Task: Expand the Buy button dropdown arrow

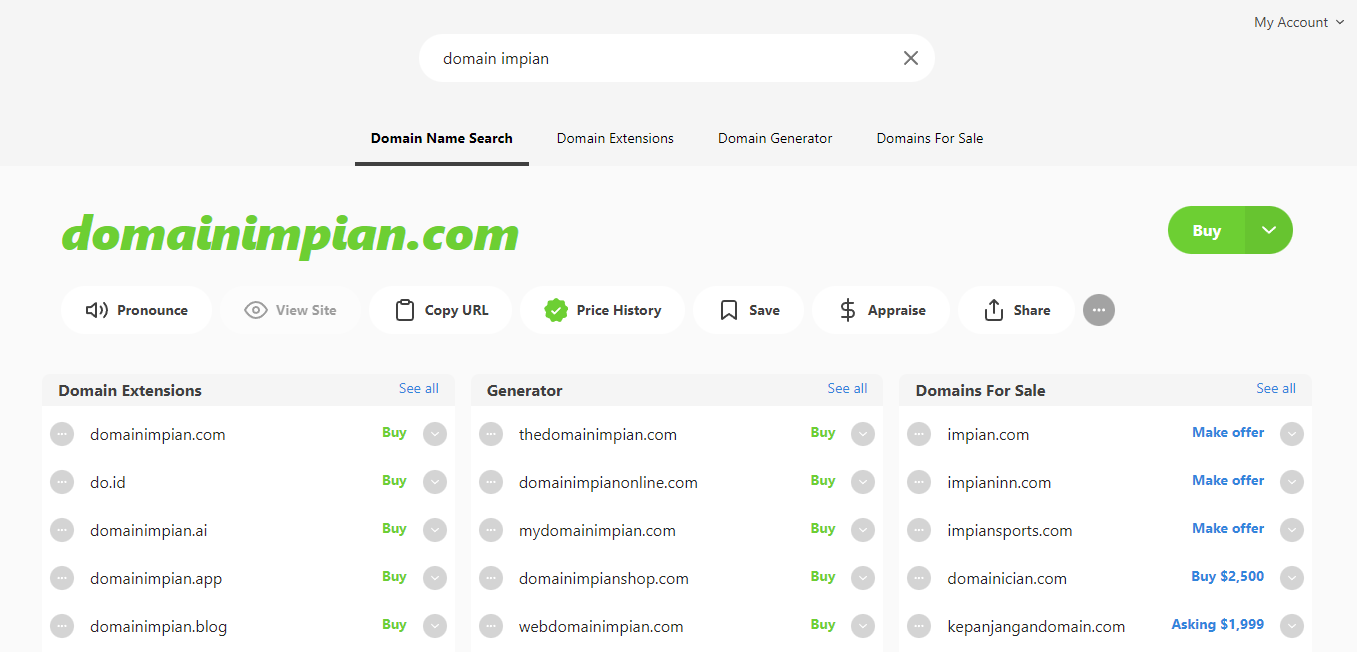Action: [x=1268, y=230]
